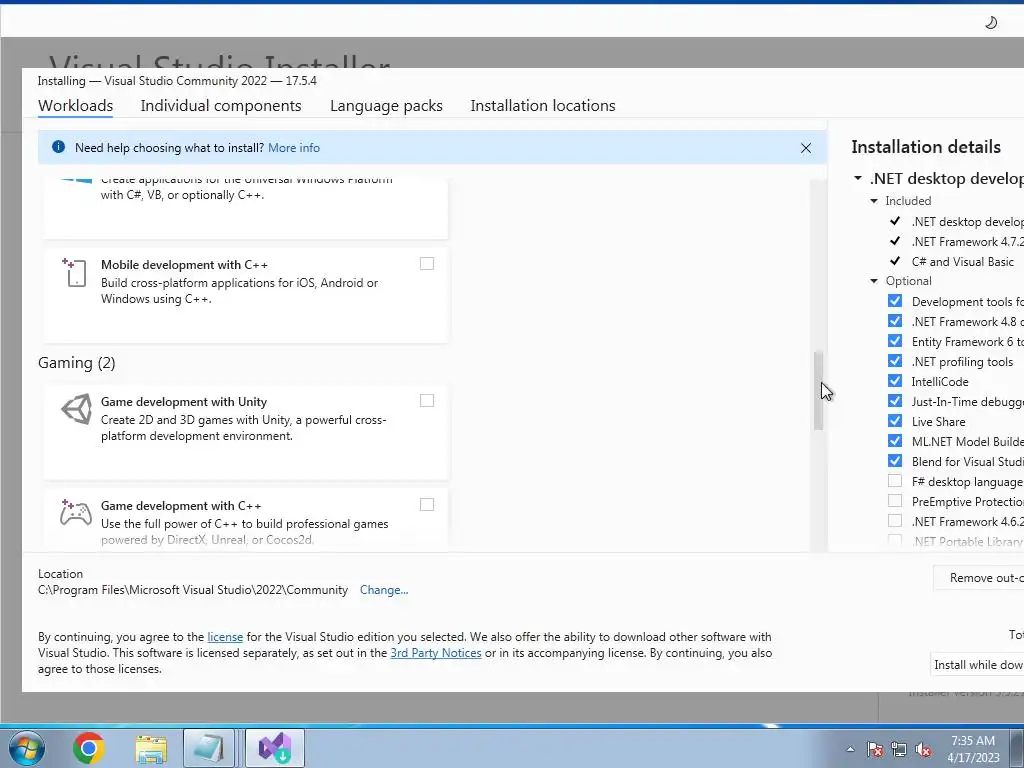This screenshot has height=768, width=1024.
Task: Open the More info link
Action: 294,148
